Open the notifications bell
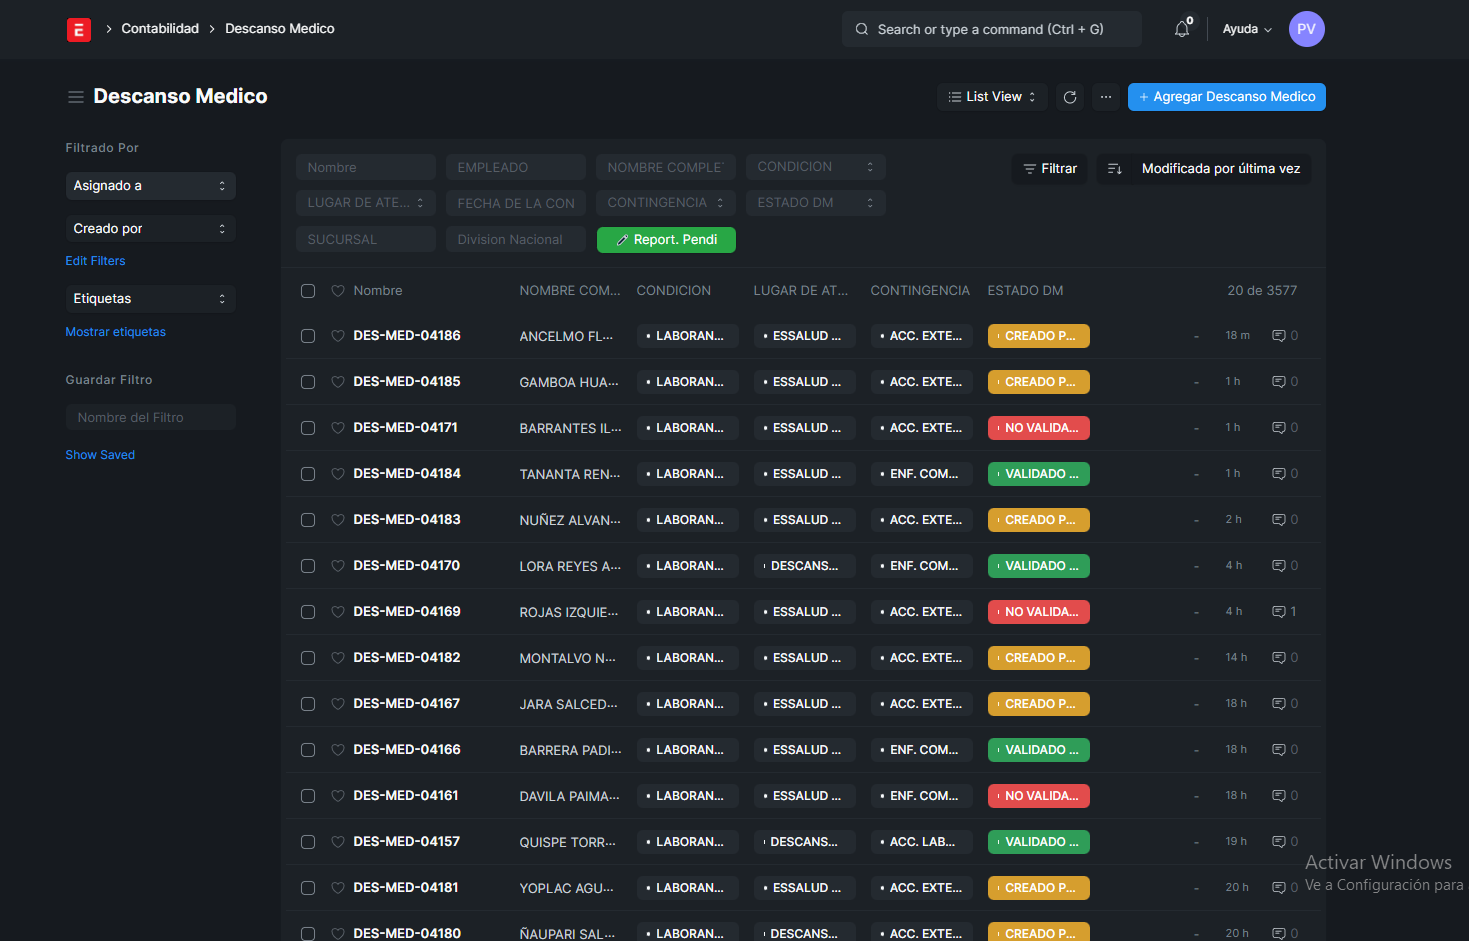The image size is (1469, 941). pyautogui.click(x=1182, y=29)
